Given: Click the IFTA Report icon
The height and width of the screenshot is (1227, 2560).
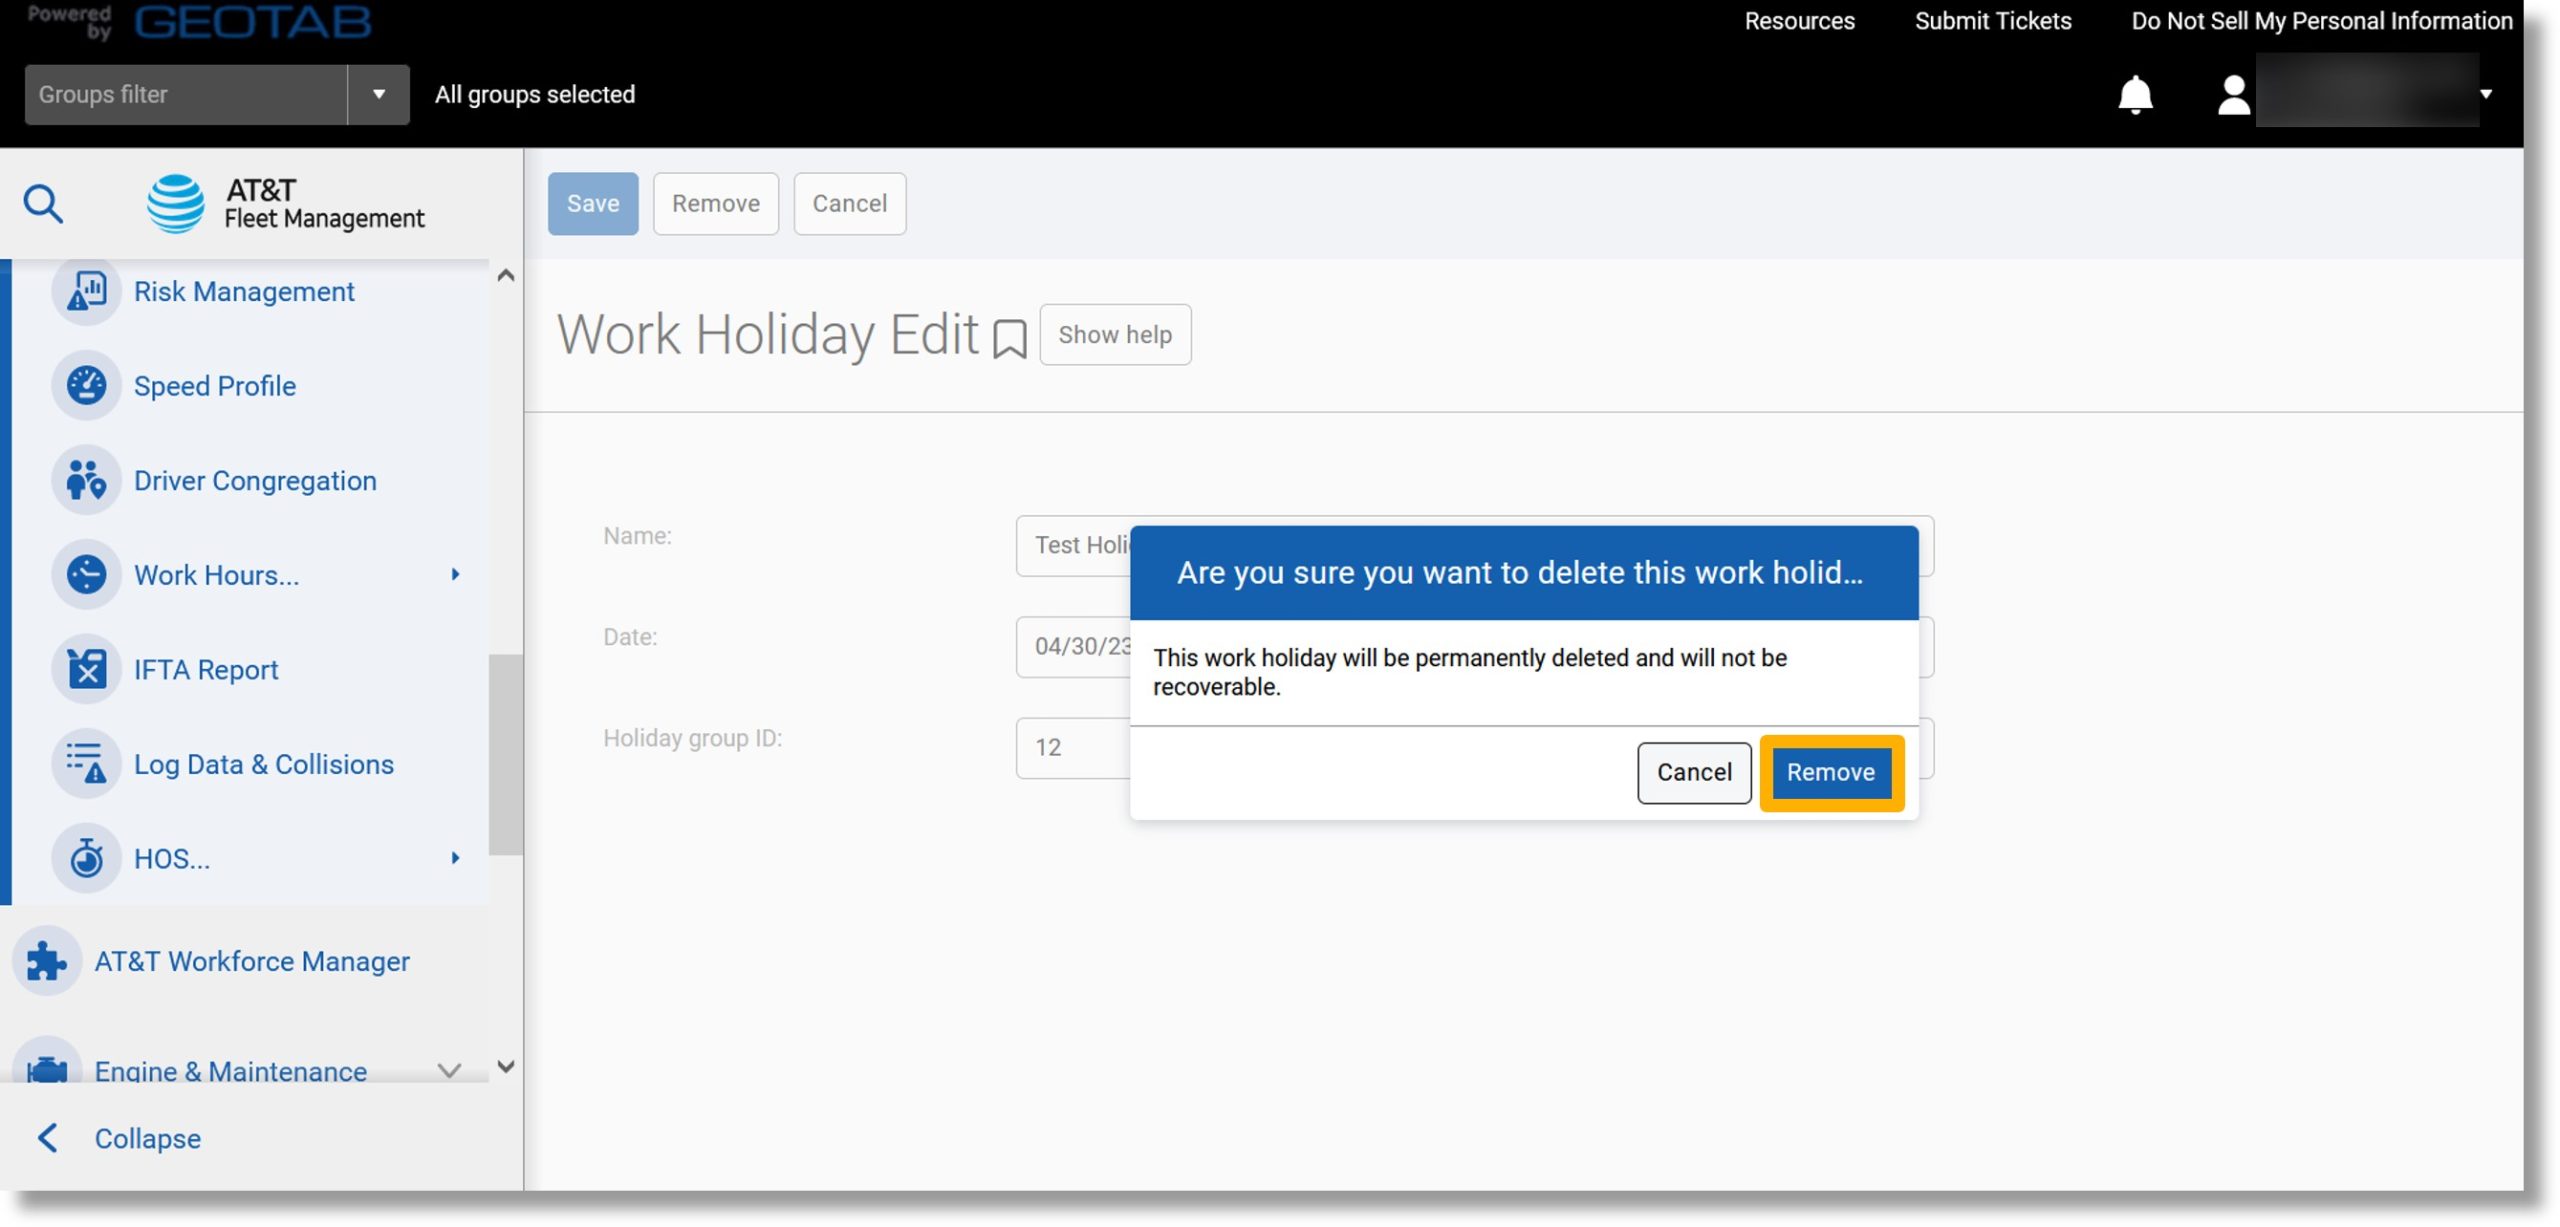Looking at the screenshot, I should (x=87, y=669).
